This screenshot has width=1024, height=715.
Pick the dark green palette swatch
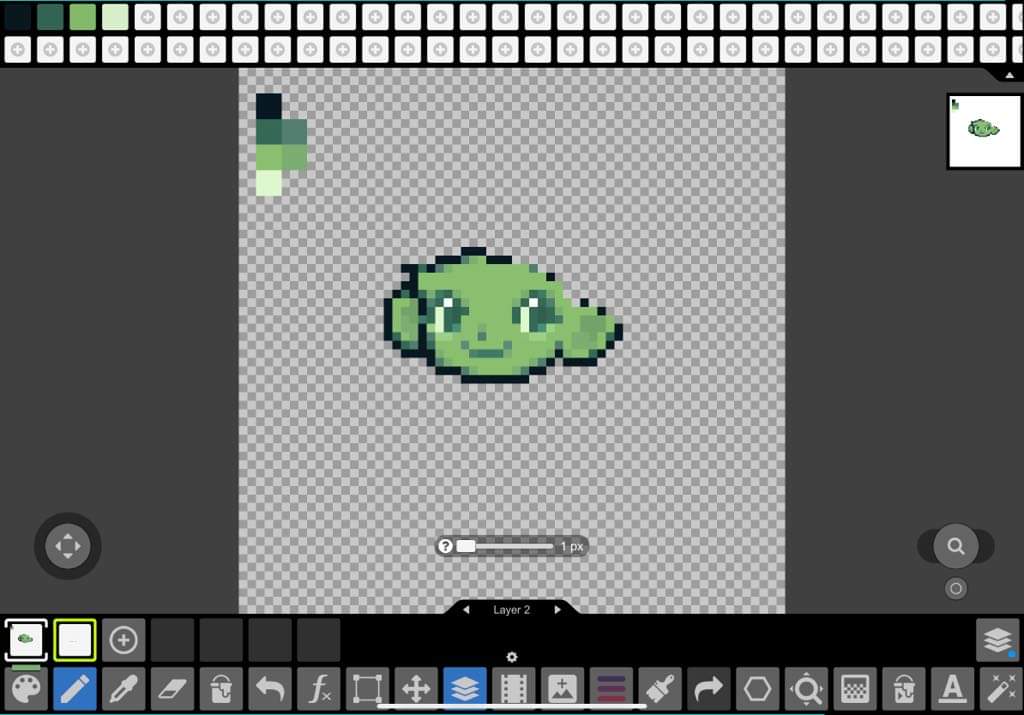pyautogui.click(x=50, y=17)
